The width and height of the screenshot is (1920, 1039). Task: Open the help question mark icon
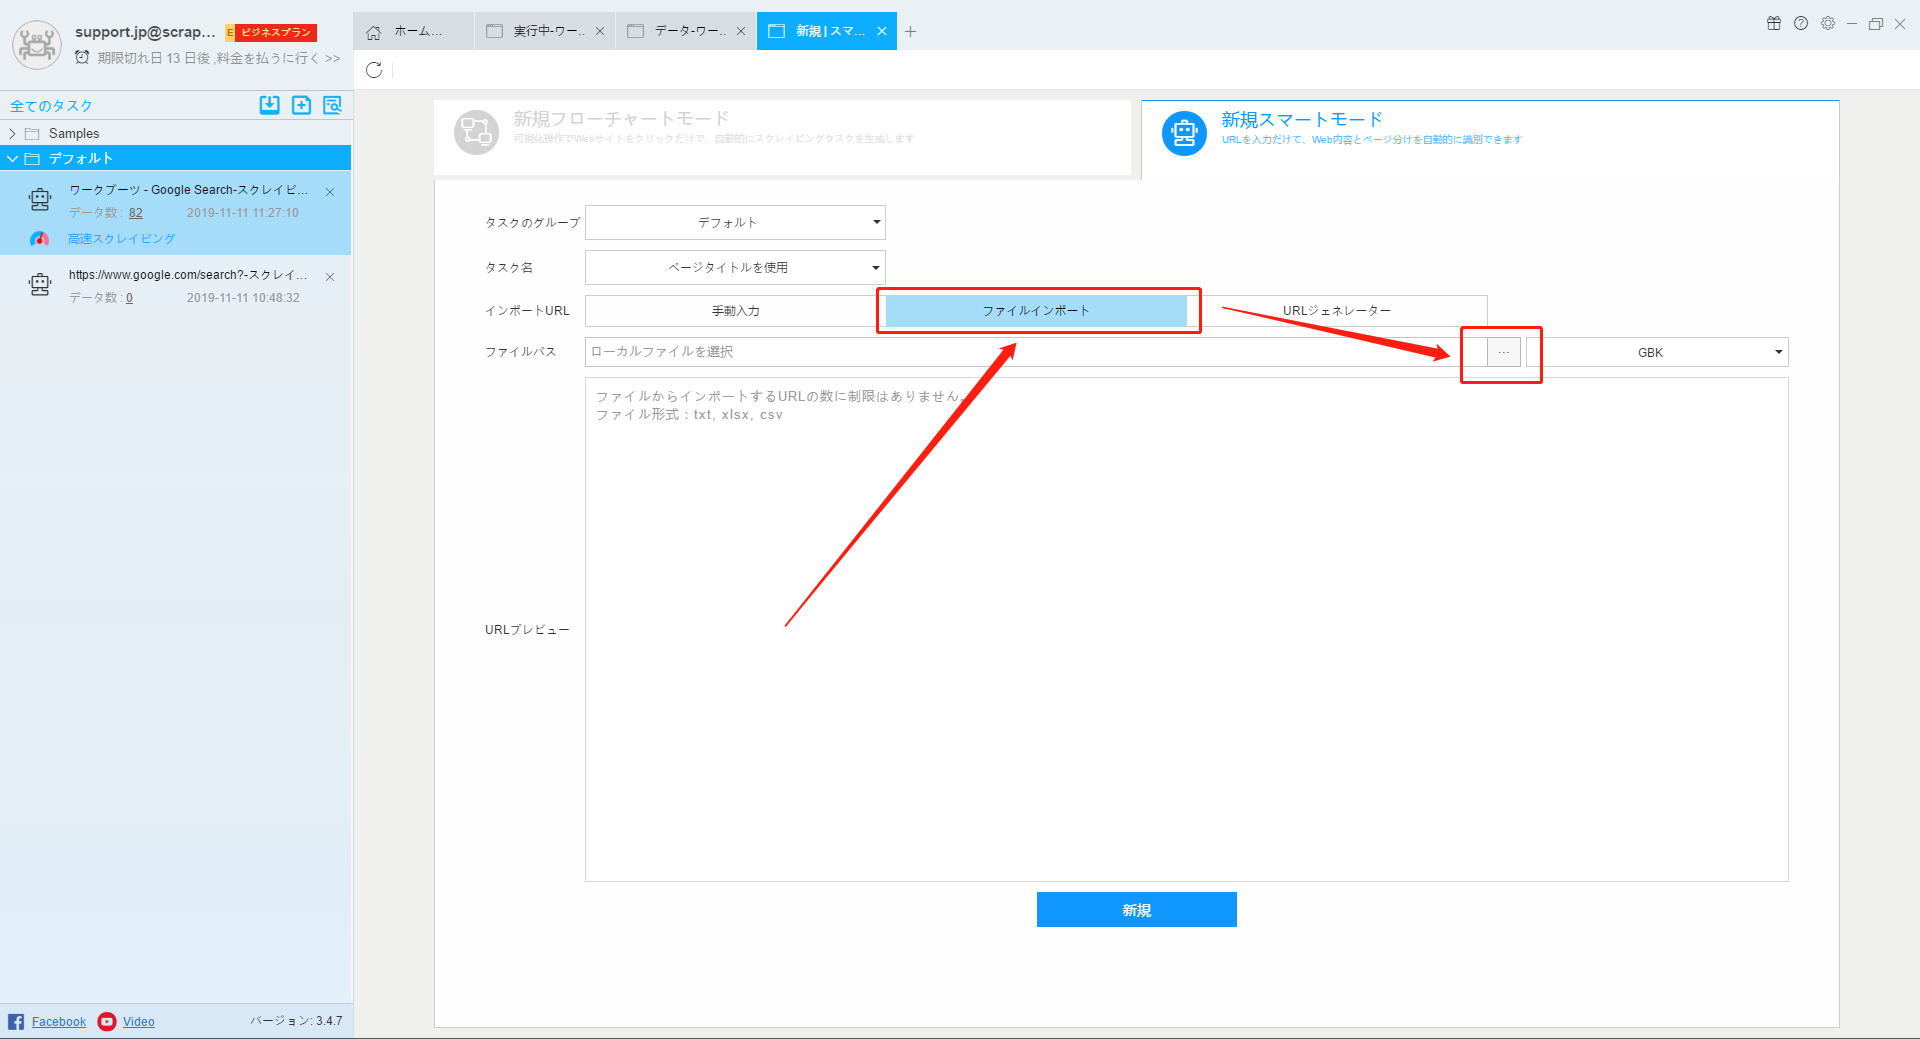[x=1801, y=24]
